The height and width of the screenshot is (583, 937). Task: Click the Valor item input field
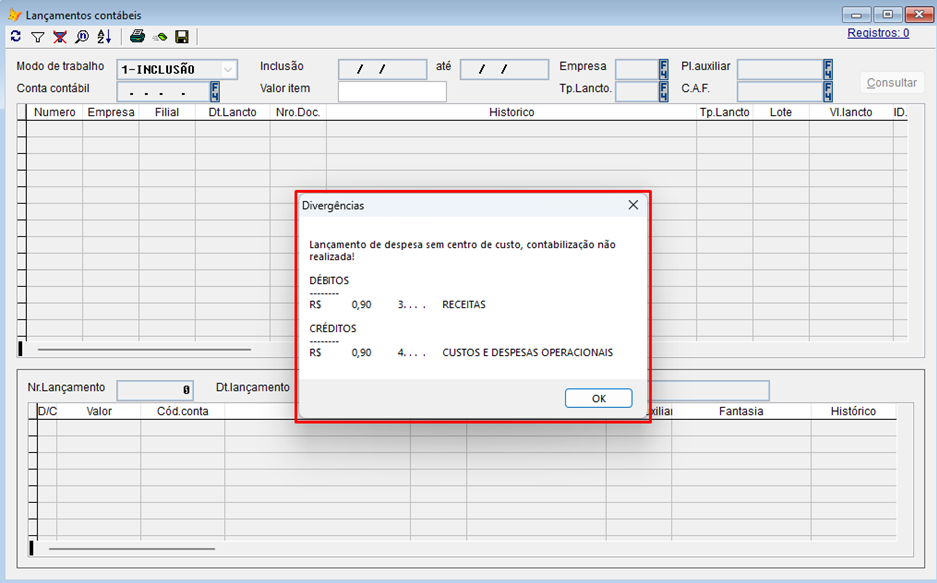[392, 92]
